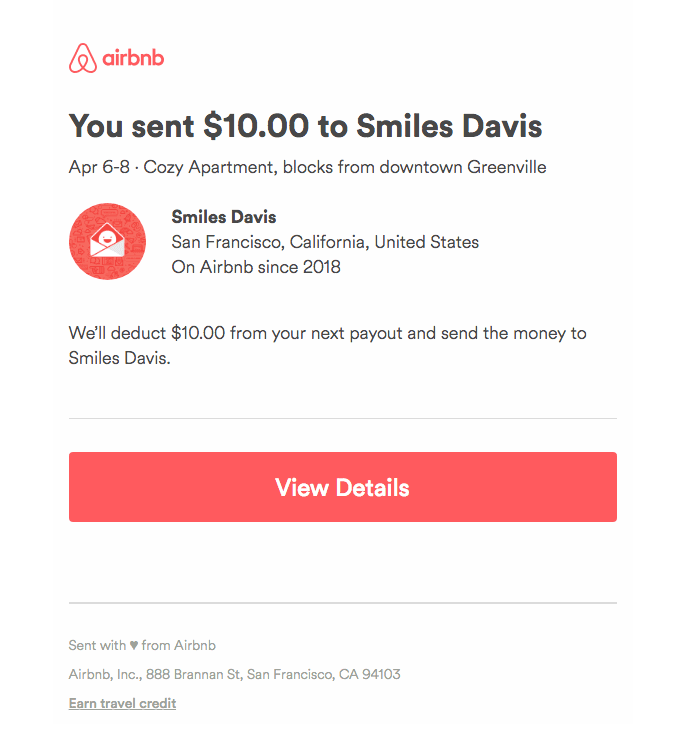Click the heart icon in the footer

click(134, 646)
